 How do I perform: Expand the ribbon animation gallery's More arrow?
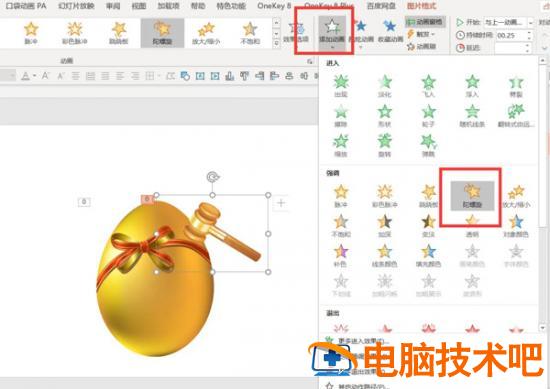(276, 43)
